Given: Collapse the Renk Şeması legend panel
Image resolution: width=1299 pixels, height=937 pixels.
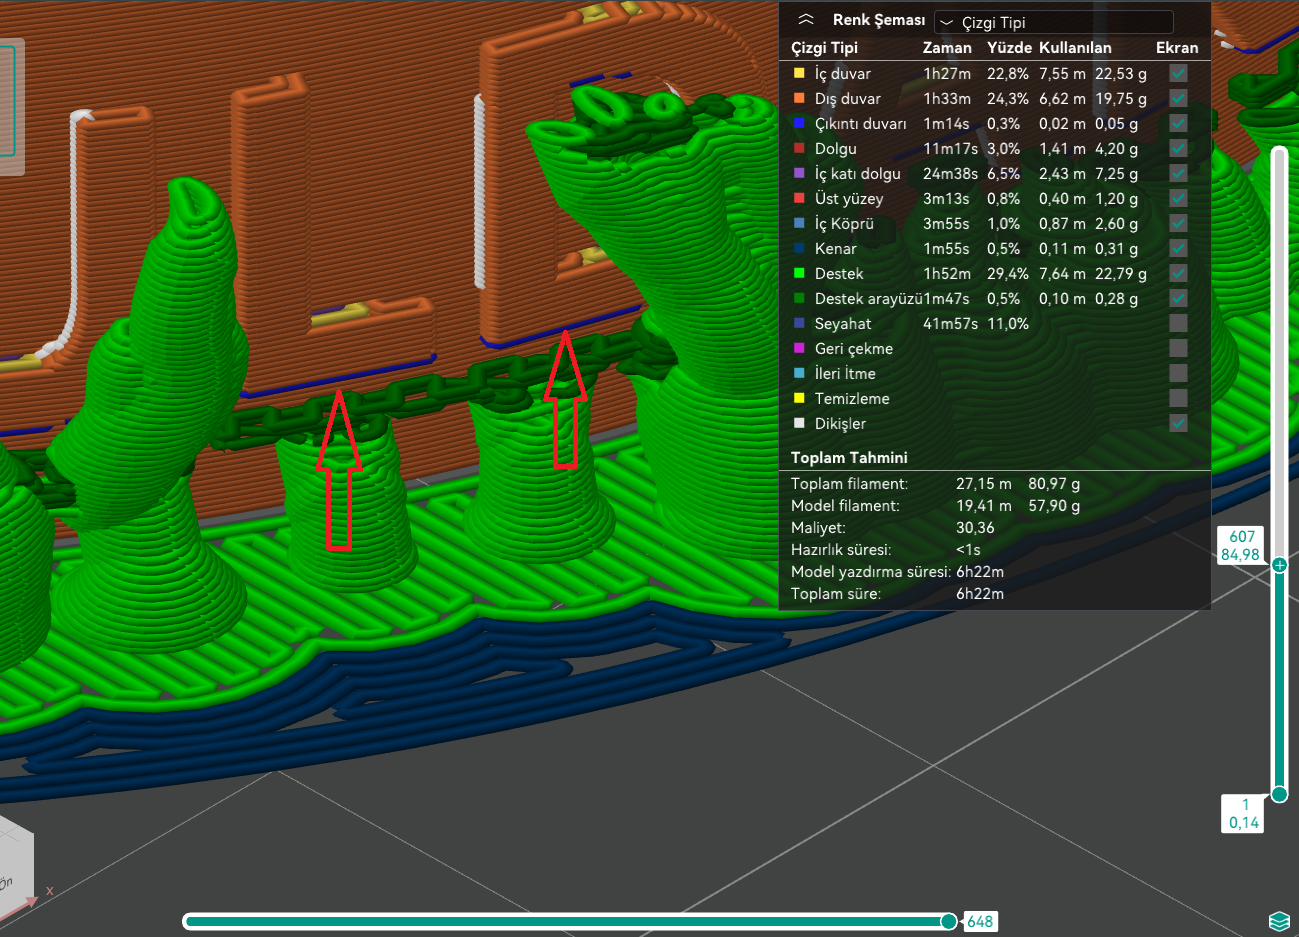Looking at the screenshot, I should click(806, 20).
